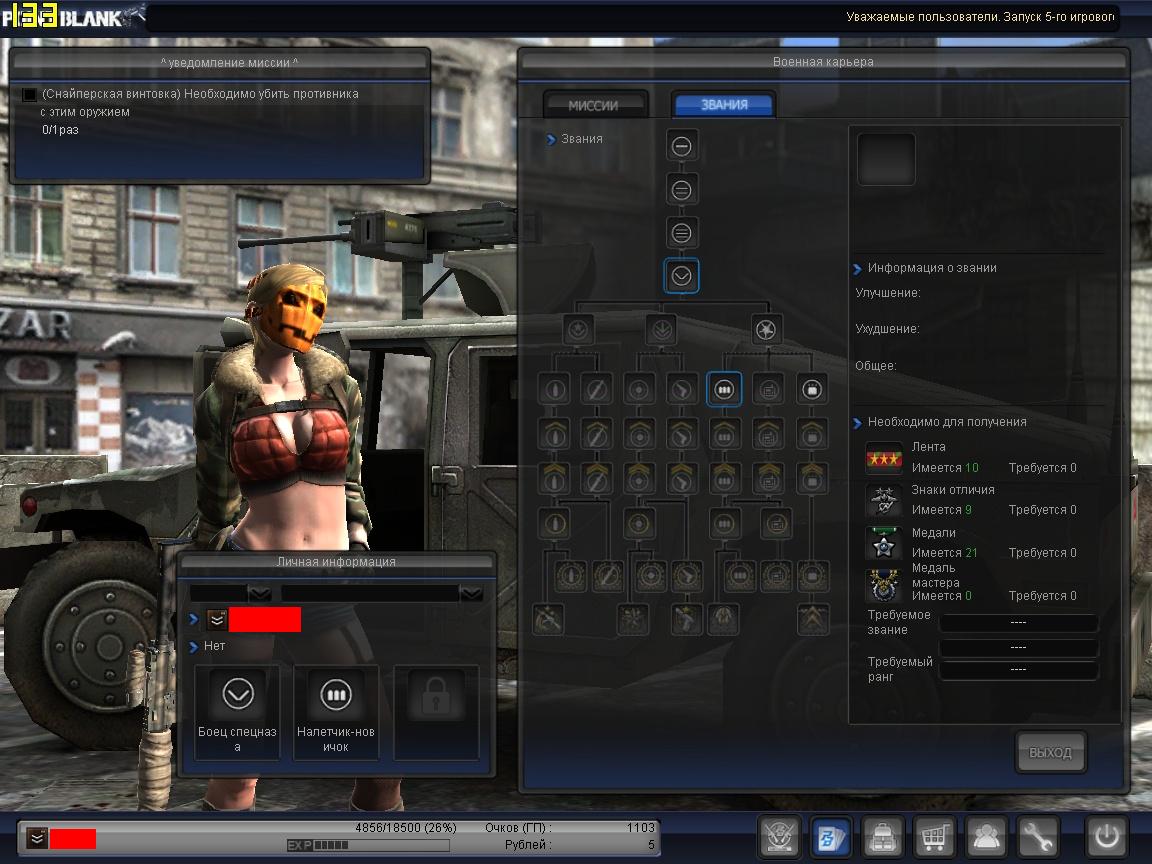The image size is (1152, 864).
Task: Select the three-stripe rank node
Action: 681,233
